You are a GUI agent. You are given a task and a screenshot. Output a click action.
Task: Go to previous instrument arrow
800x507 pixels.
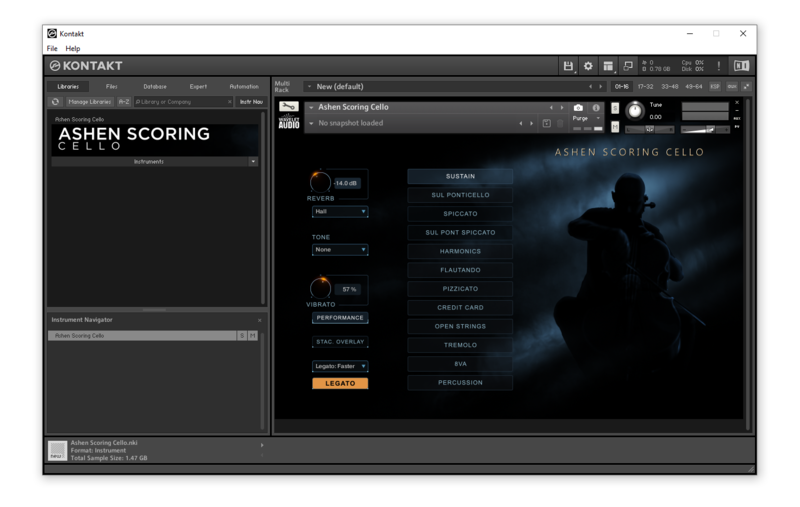(x=551, y=108)
